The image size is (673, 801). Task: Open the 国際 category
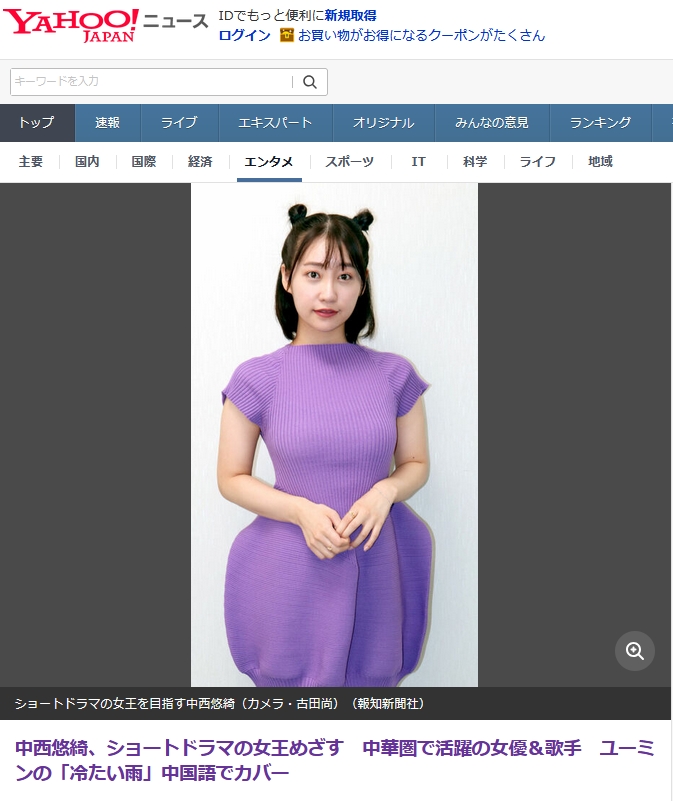(144, 162)
